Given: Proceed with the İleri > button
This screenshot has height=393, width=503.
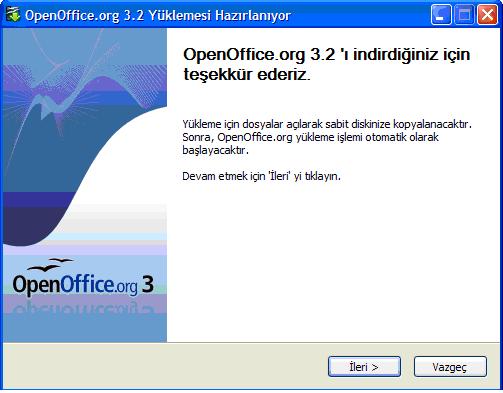Looking at the screenshot, I should coord(364,367).
